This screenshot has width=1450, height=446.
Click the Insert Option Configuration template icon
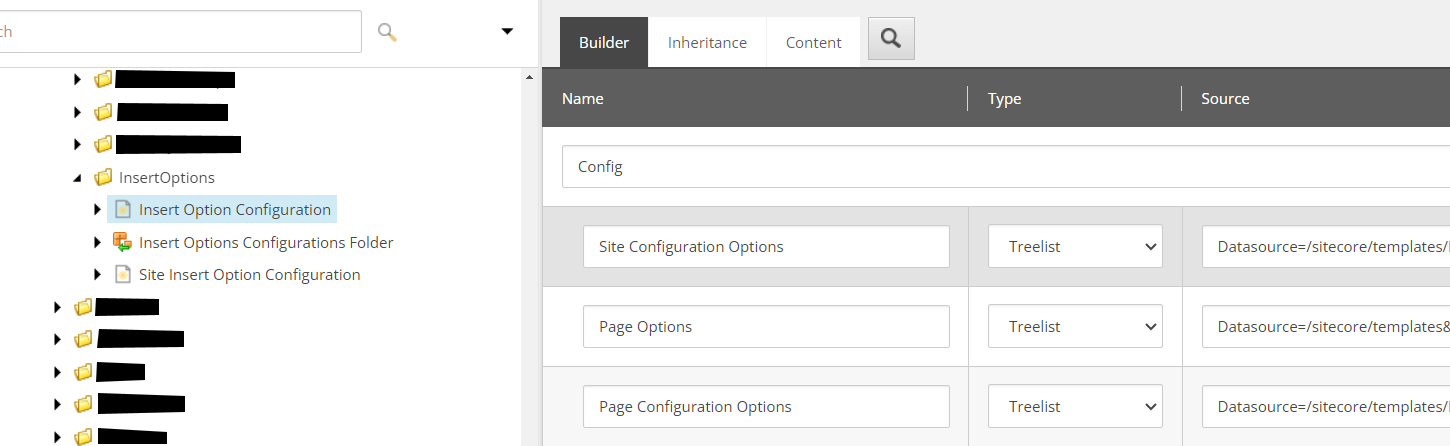pyautogui.click(x=123, y=210)
